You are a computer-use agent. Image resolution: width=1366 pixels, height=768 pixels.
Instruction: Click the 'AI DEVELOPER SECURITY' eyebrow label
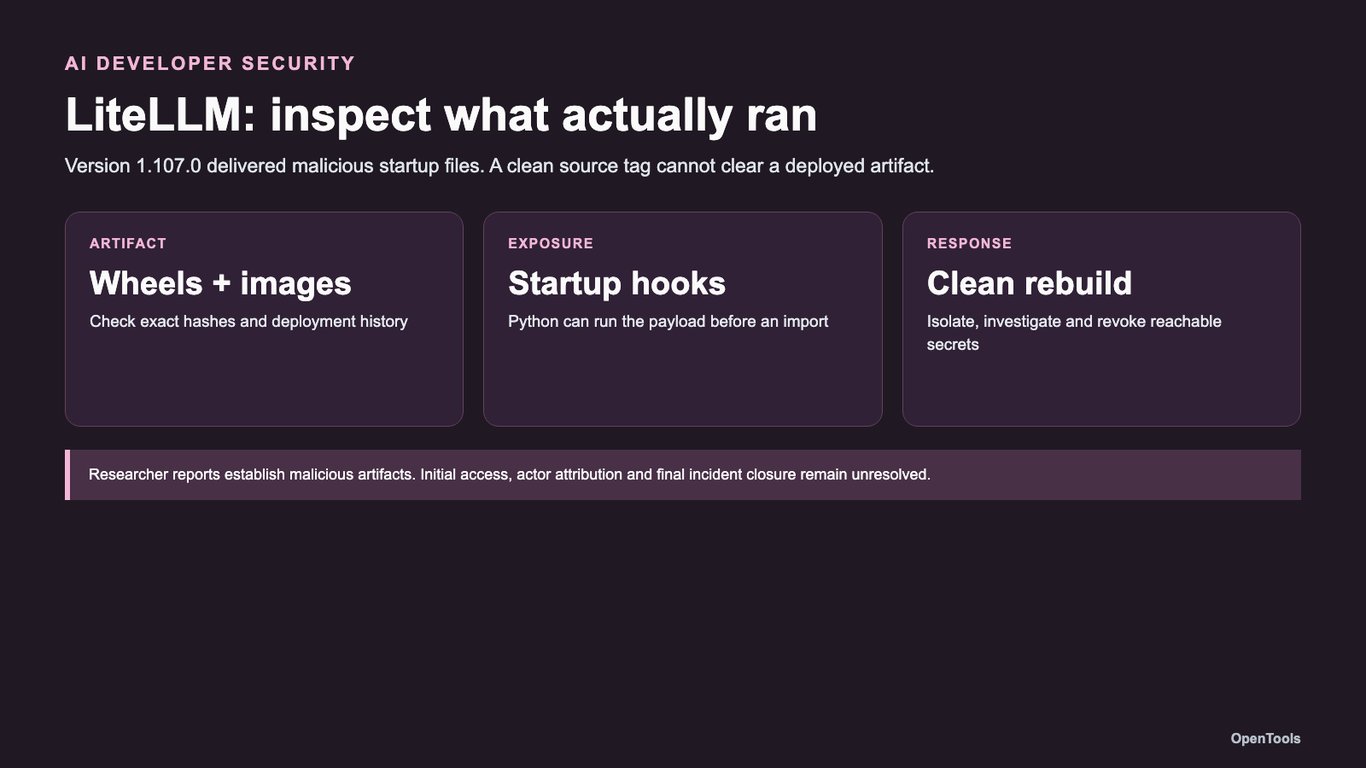[x=210, y=63]
